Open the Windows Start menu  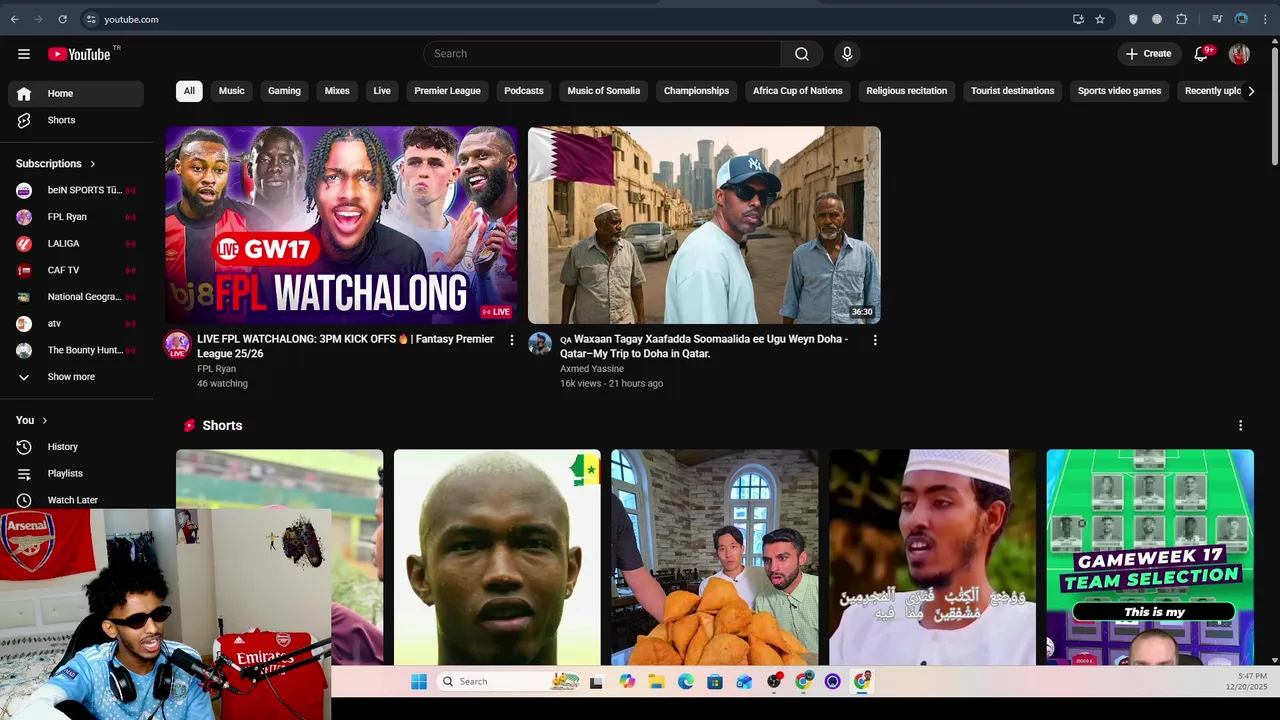pyautogui.click(x=419, y=682)
